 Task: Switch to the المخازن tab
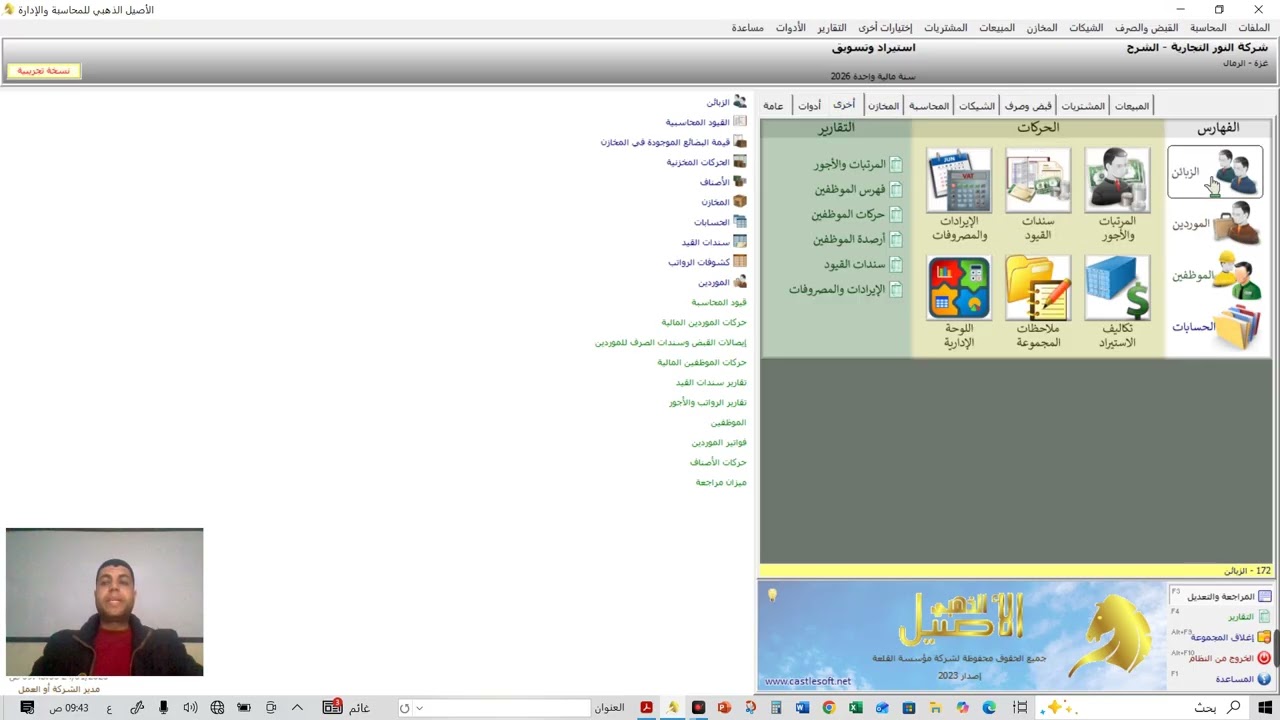pyautogui.click(x=883, y=106)
